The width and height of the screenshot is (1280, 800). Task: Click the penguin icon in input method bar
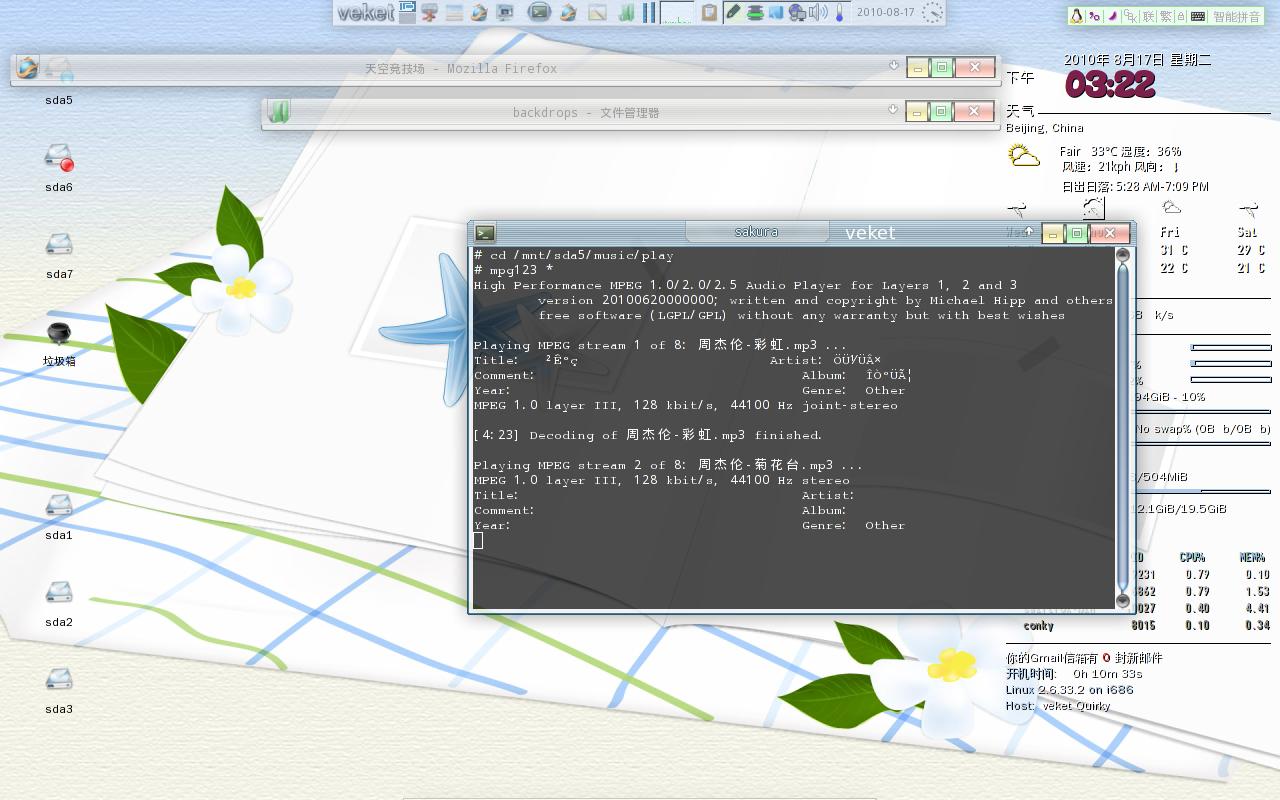[1077, 16]
